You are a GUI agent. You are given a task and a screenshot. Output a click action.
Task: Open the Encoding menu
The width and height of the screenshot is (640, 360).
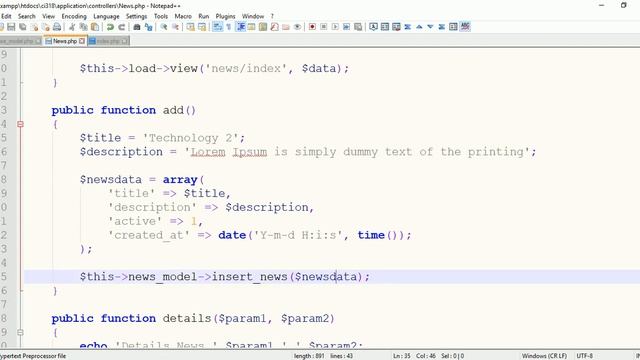point(74,16)
